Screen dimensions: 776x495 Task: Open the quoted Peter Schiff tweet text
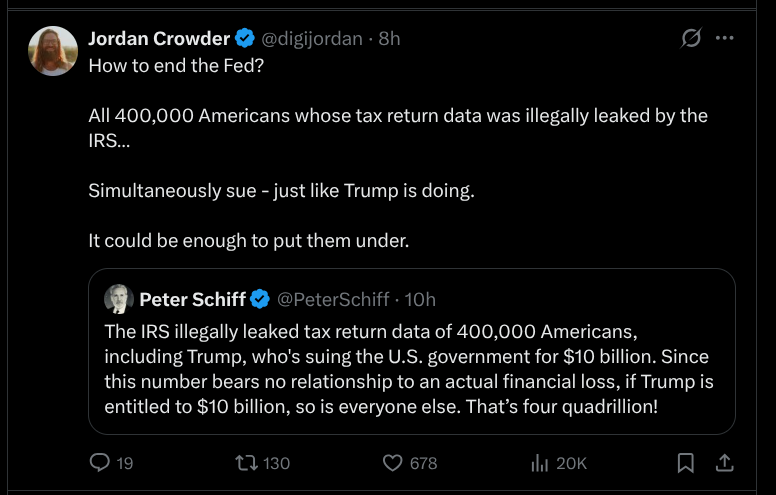pos(408,369)
